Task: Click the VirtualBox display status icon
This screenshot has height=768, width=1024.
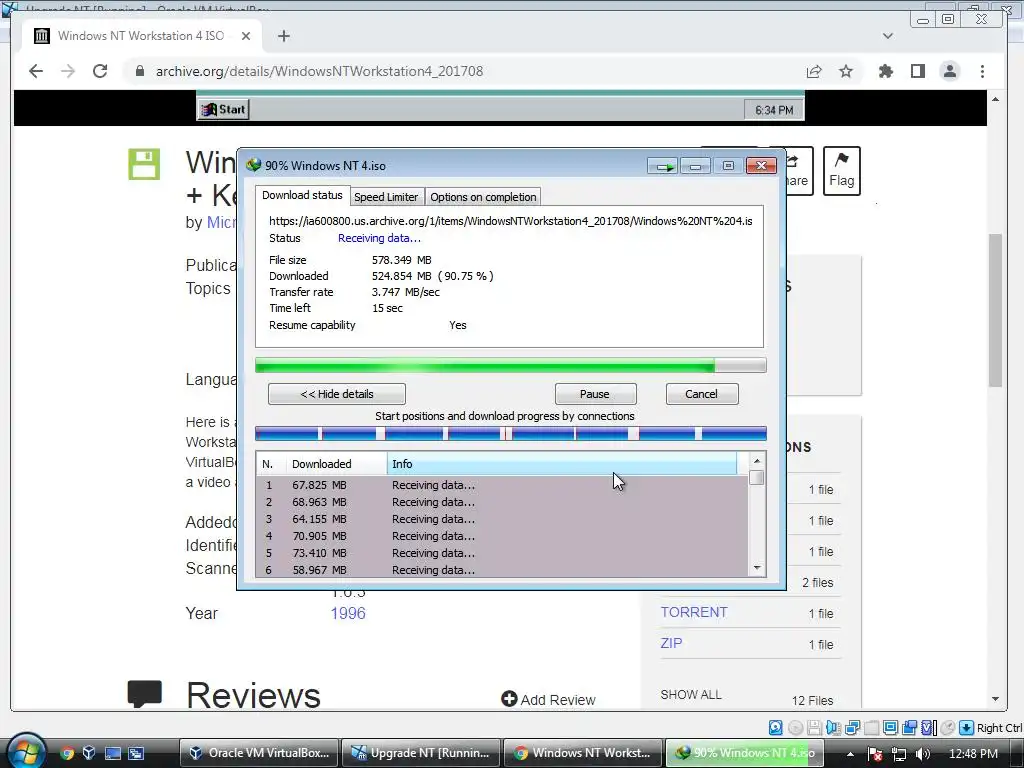Action: point(890,728)
